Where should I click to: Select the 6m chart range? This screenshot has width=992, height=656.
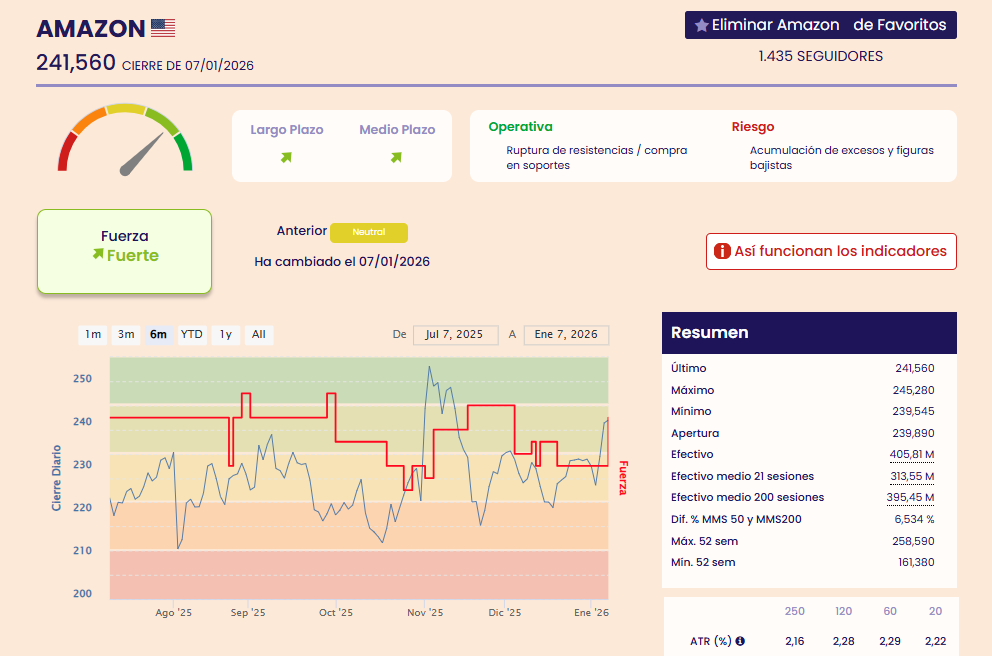point(158,335)
